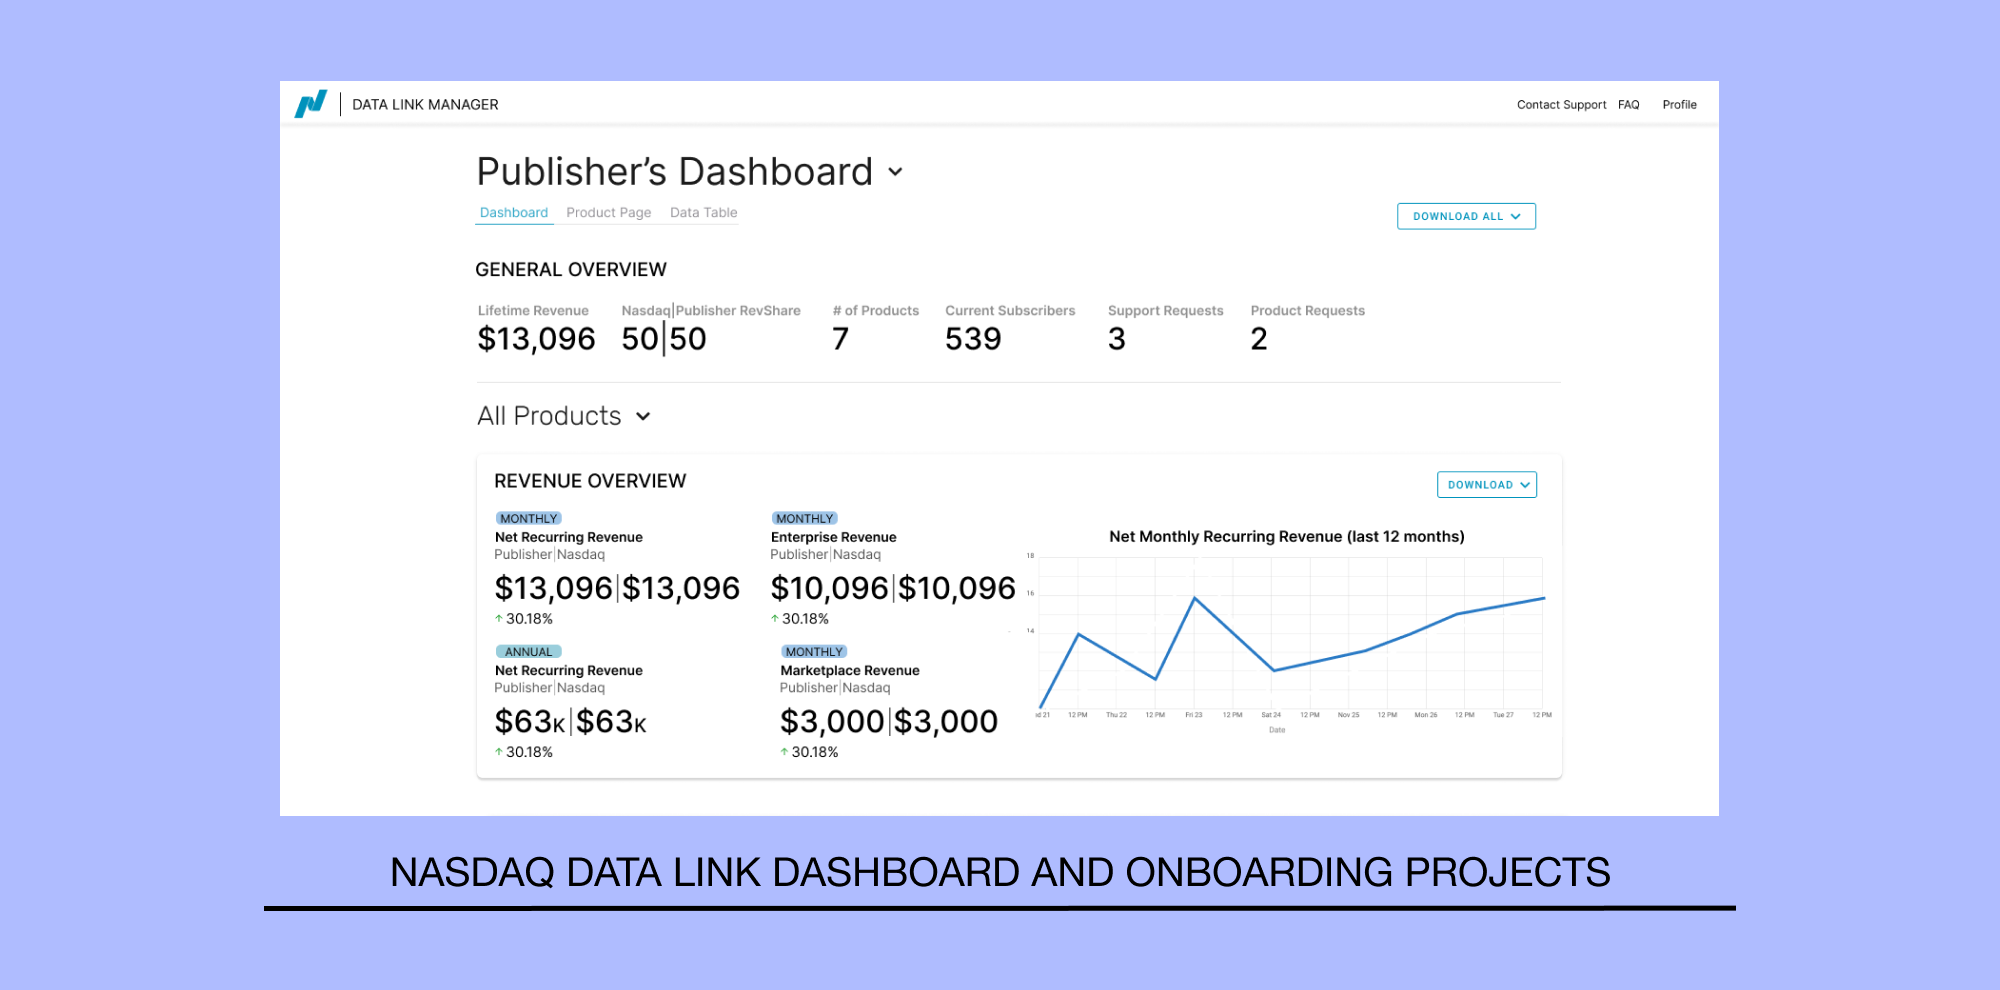Click the Tue 27 label on chart axis
This screenshot has width=2000, height=990.
click(1503, 715)
